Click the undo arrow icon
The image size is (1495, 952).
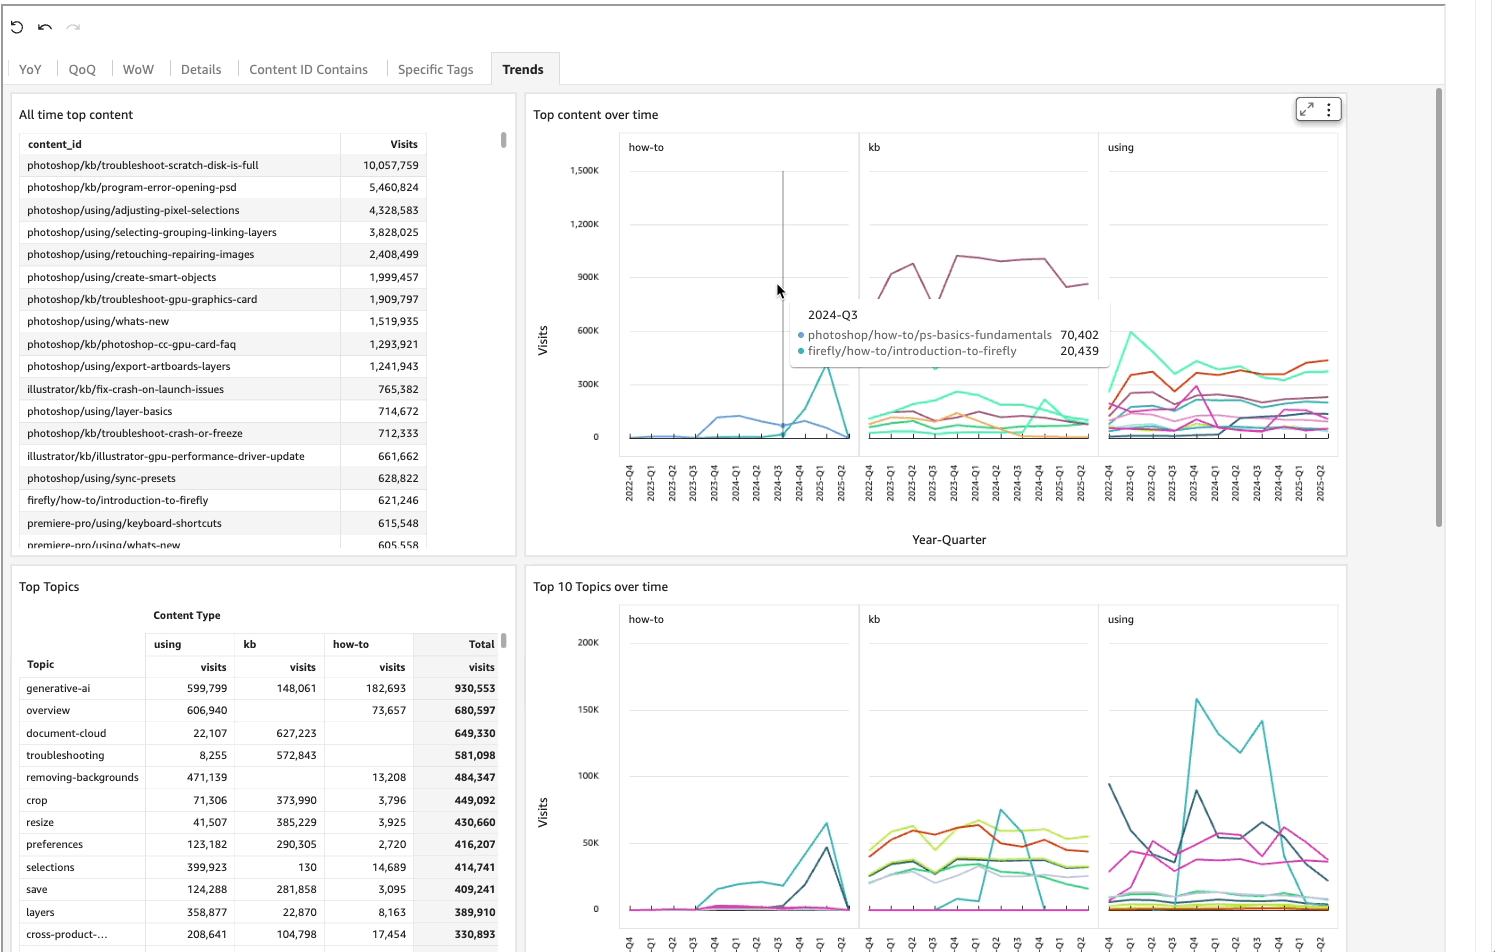[x=45, y=27]
